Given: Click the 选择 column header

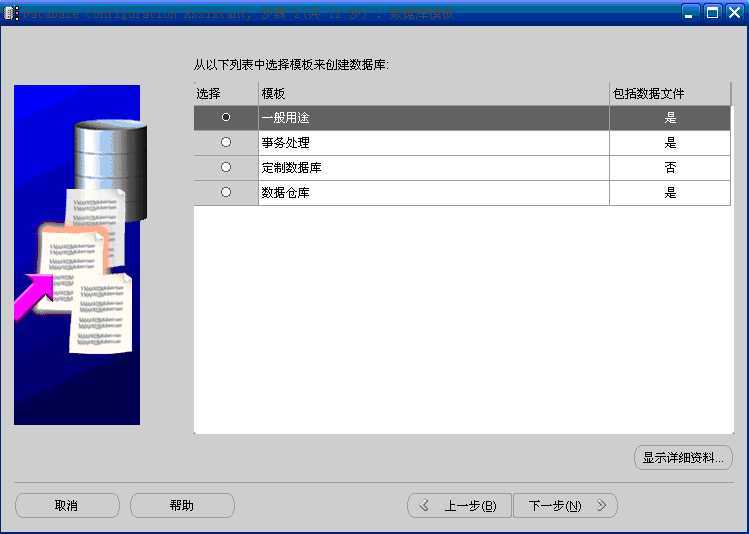Looking at the screenshot, I should tap(226, 94).
